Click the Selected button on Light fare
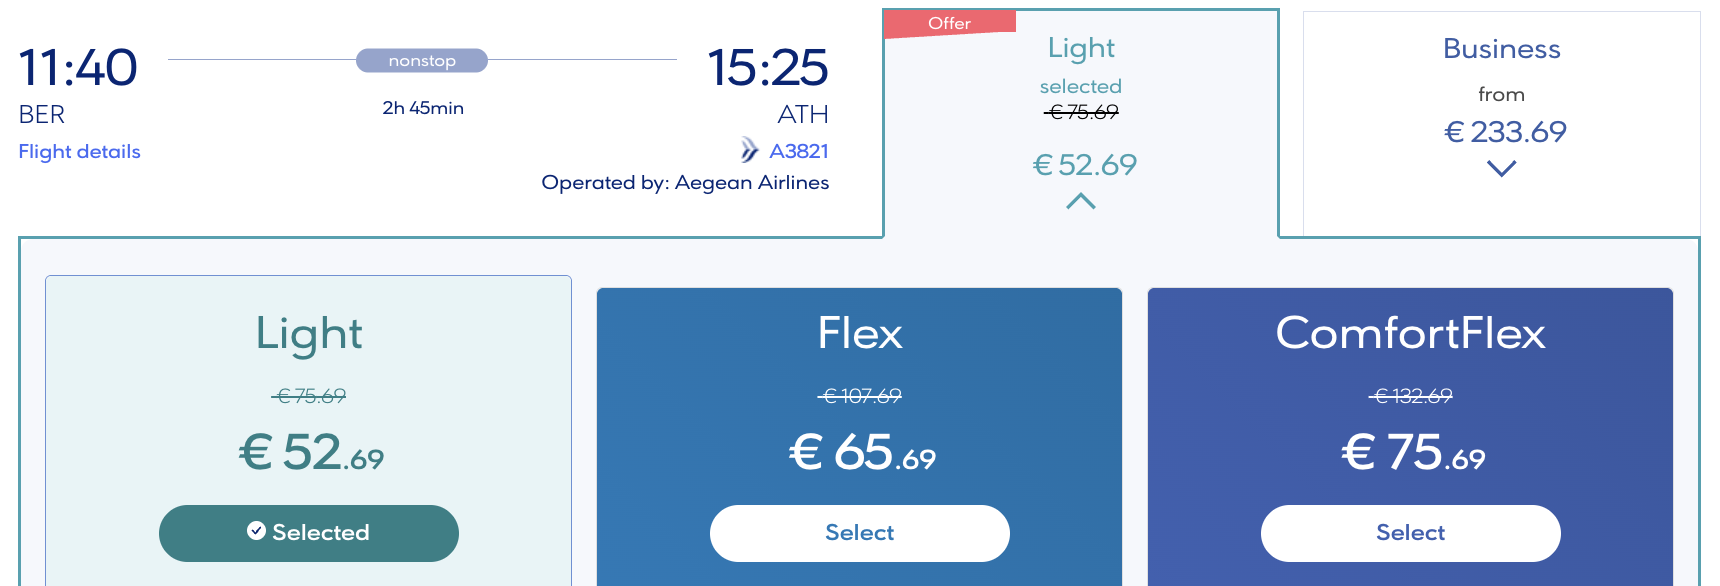The height and width of the screenshot is (586, 1720). click(308, 533)
